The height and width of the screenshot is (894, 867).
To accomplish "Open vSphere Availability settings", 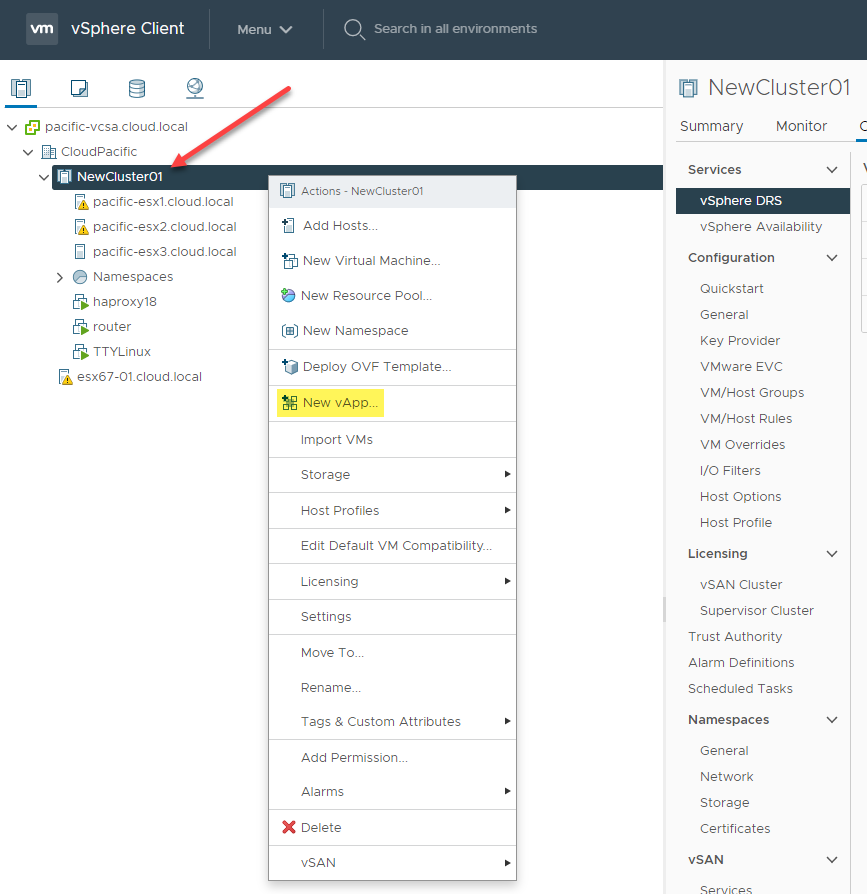I will tap(763, 227).
